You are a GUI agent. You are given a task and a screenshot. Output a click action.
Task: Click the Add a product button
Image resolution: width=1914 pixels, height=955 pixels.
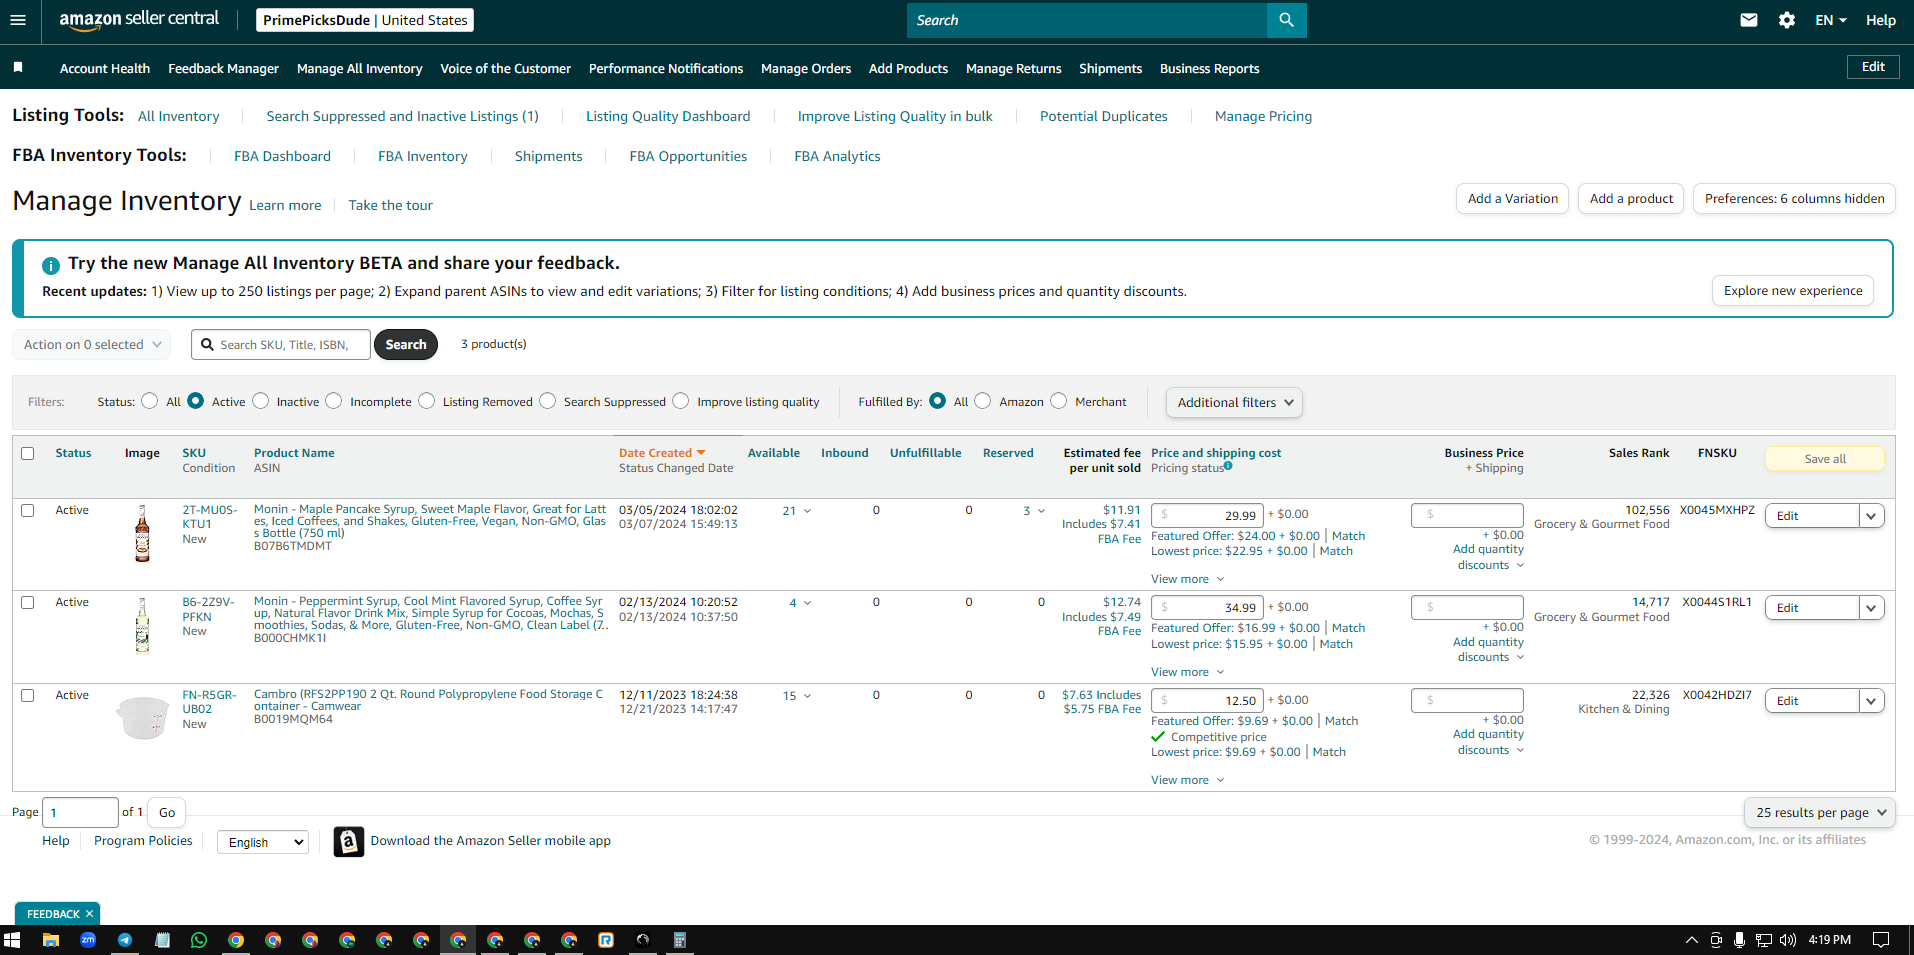coord(1631,199)
